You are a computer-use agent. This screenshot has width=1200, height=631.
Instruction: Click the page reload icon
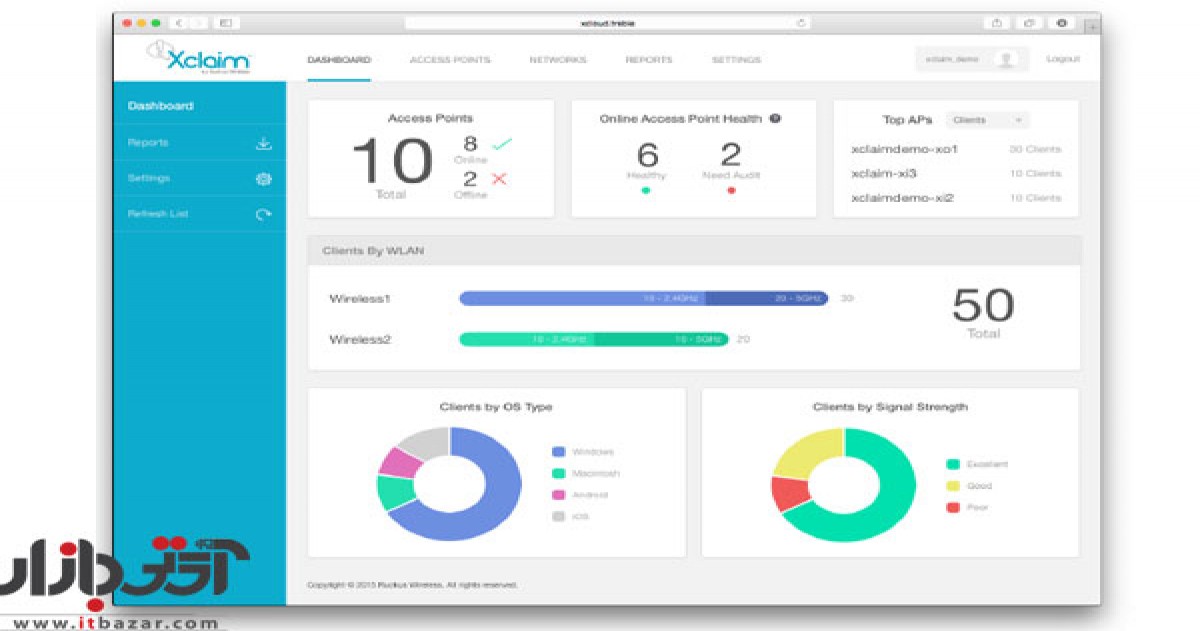801,22
